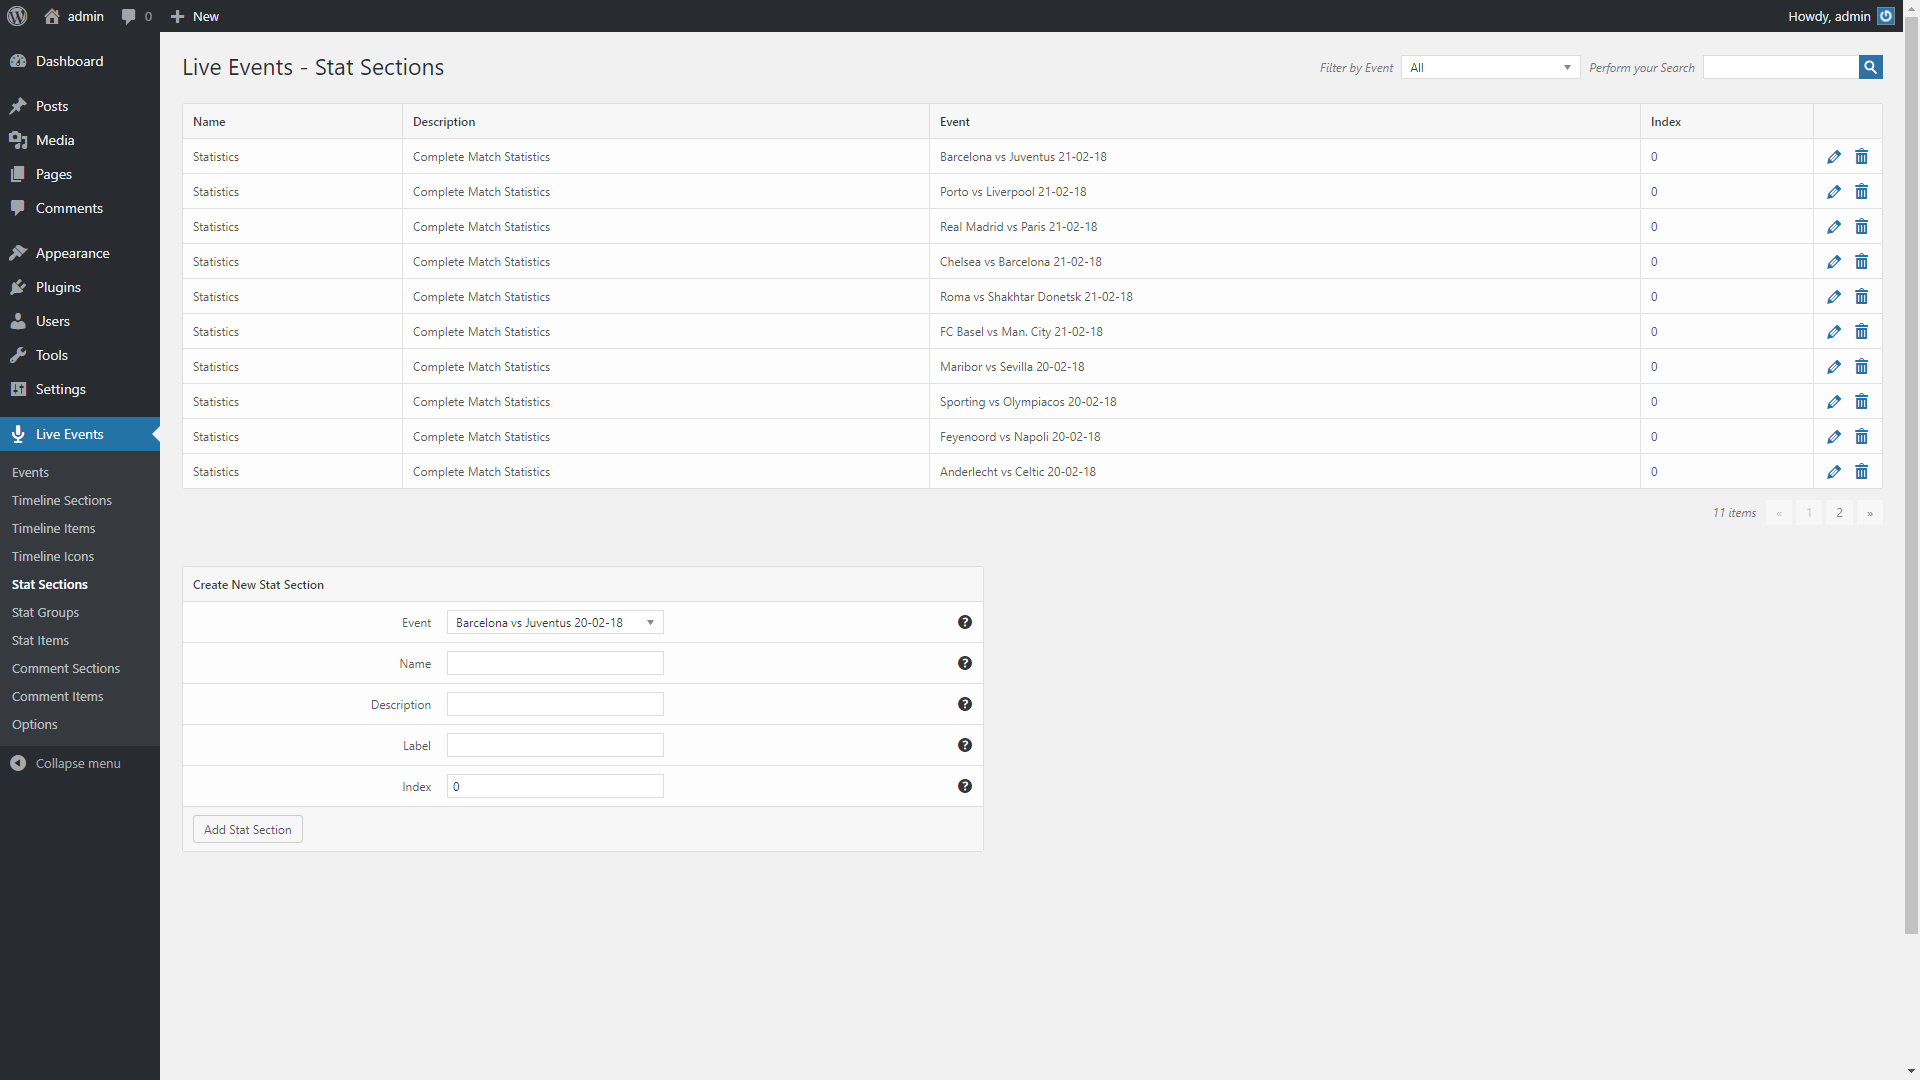
Task: Edit the Chelsea vs Barcelona stat section
Action: pyautogui.click(x=1833, y=262)
